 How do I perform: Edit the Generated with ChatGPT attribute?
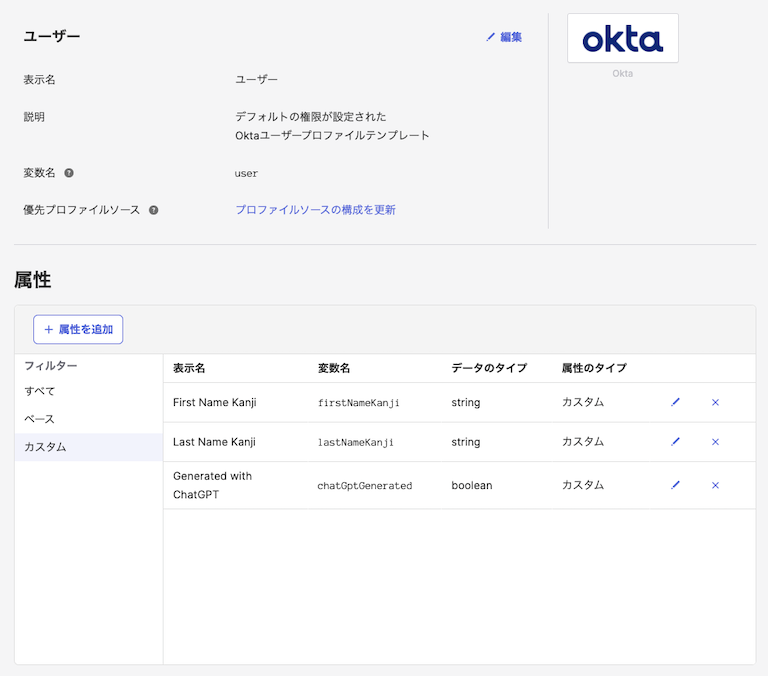(x=675, y=485)
